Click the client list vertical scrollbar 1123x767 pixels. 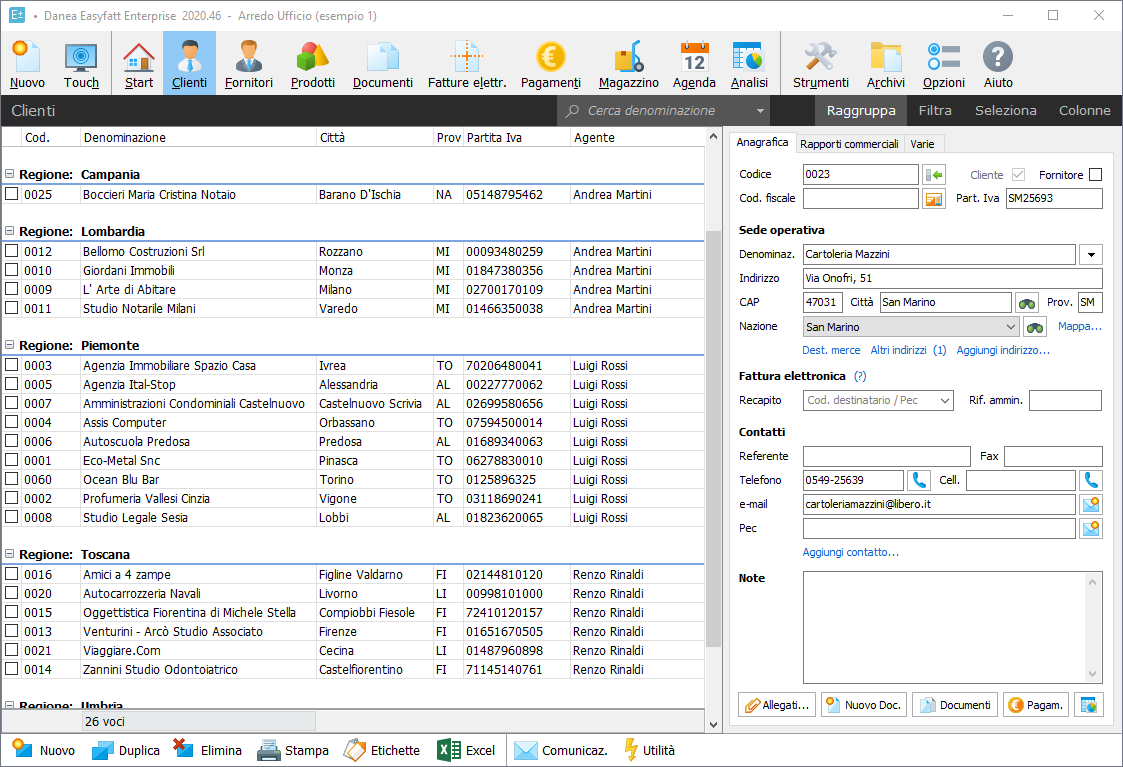pos(713,440)
